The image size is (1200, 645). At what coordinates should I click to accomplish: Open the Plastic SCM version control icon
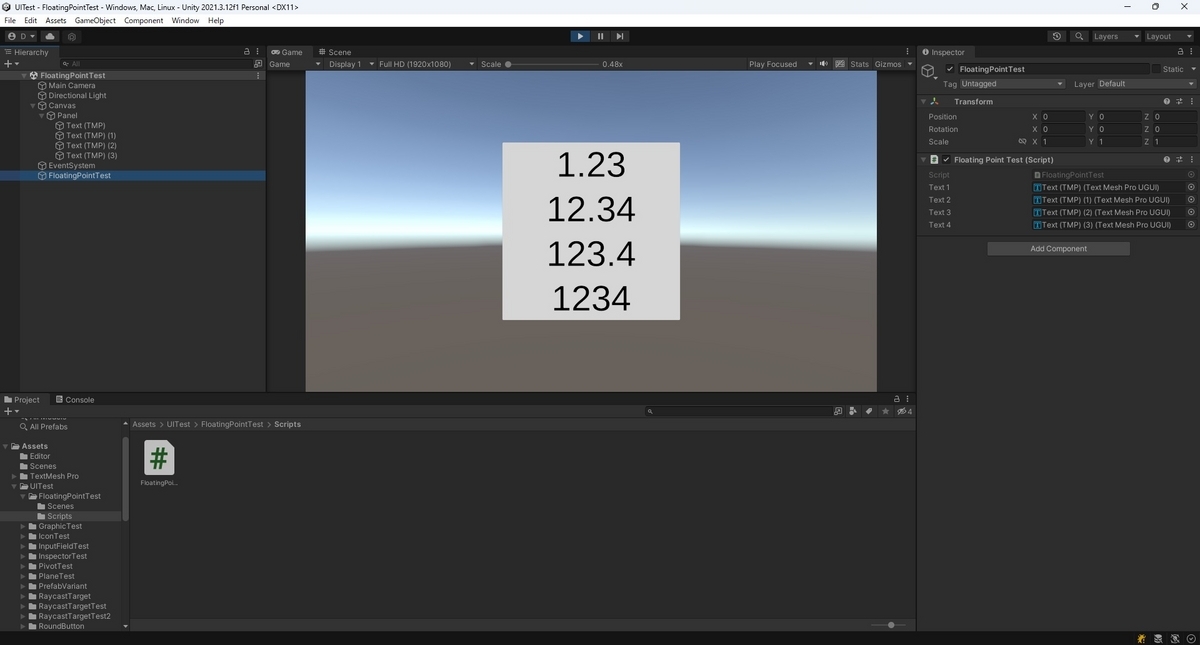click(72, 36)
